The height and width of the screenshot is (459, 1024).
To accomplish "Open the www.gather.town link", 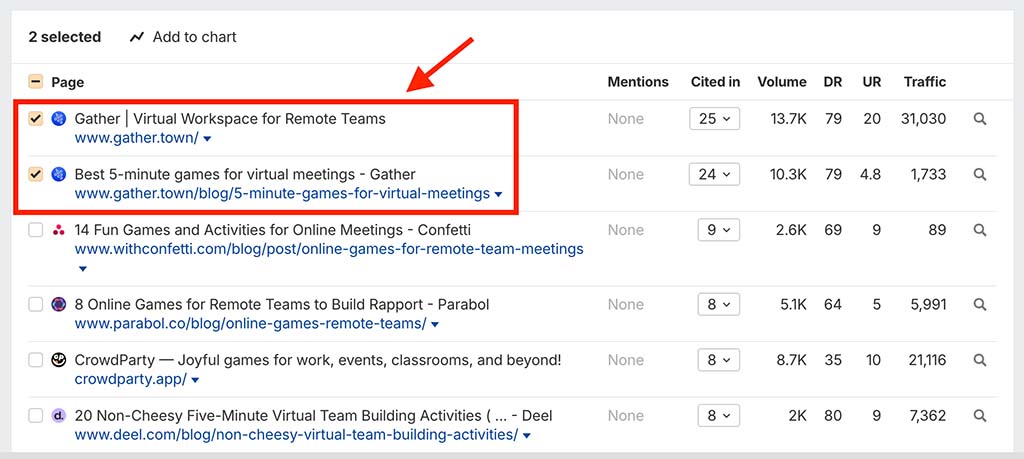I will (136, 137).
